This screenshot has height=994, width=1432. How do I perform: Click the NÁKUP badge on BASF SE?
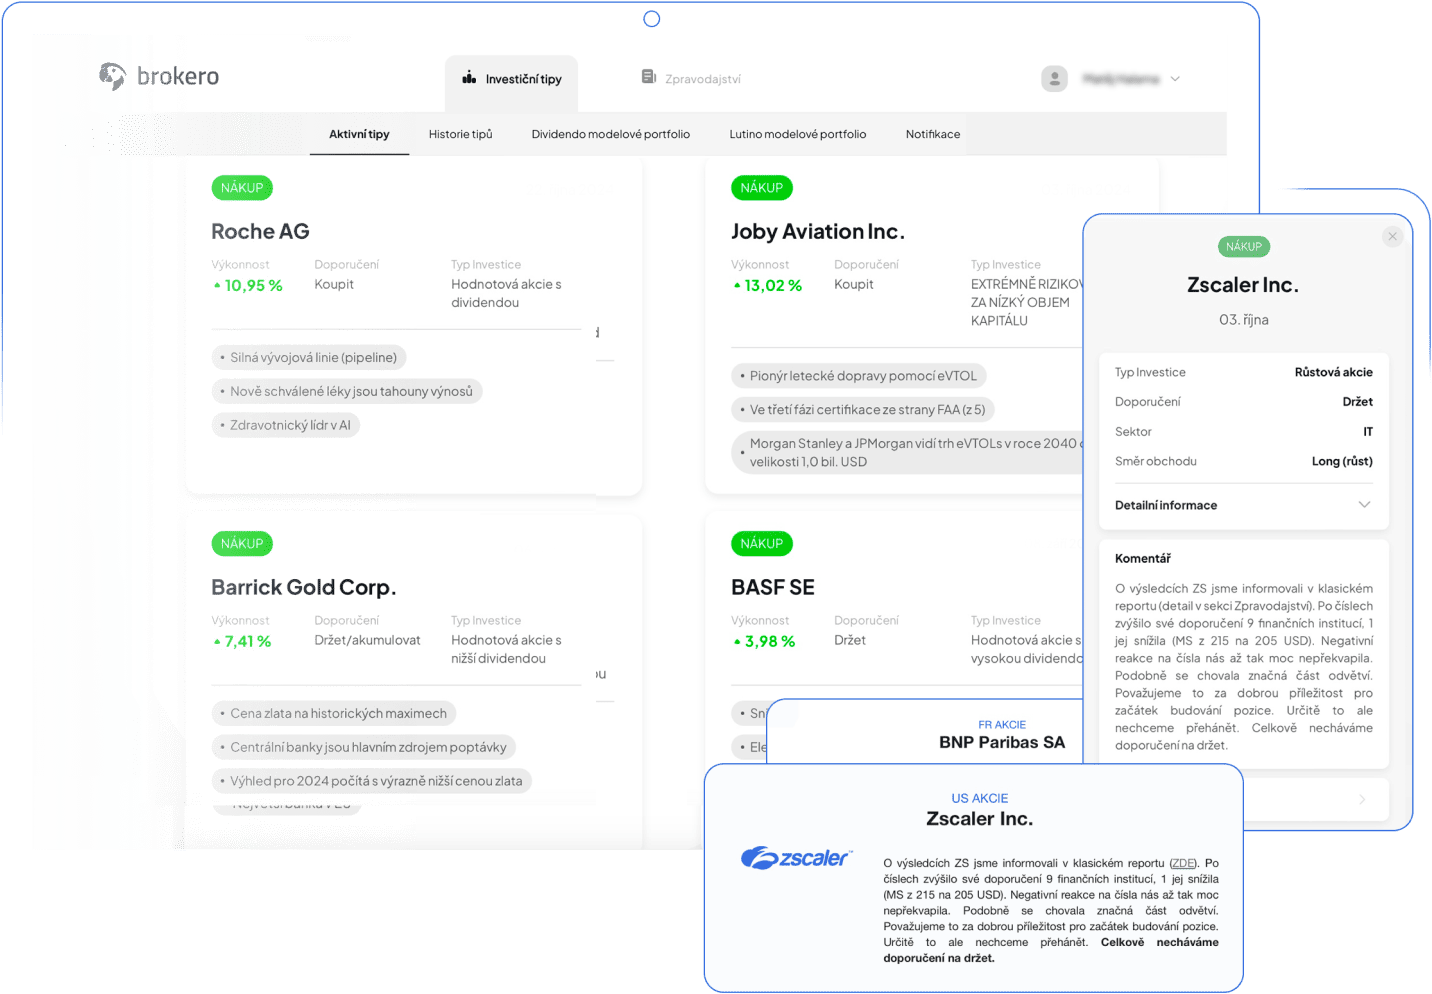[761, 544]
